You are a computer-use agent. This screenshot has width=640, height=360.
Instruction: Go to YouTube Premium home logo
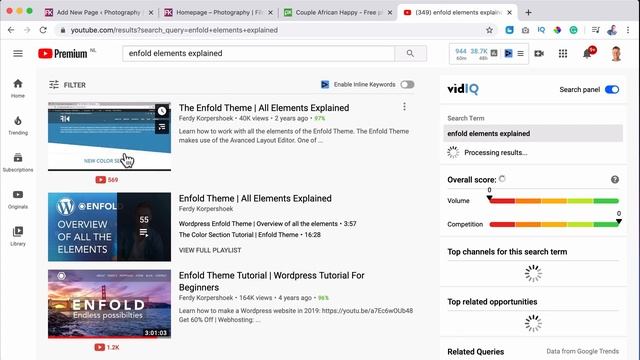[62, 53]
